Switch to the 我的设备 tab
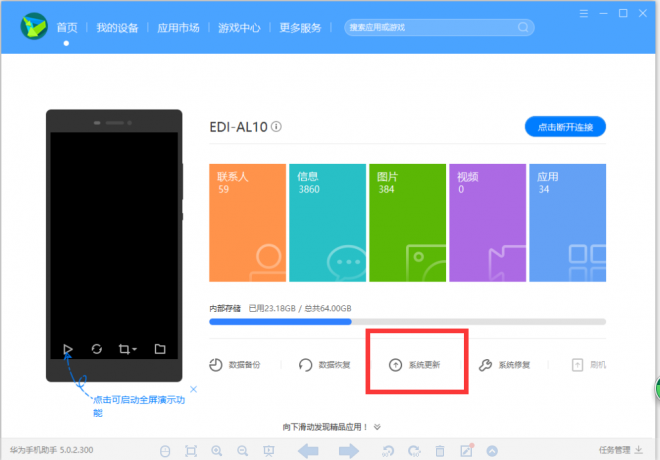Image resolution: width=660 pixels, height=460 pixels. [x=117, y=28]
